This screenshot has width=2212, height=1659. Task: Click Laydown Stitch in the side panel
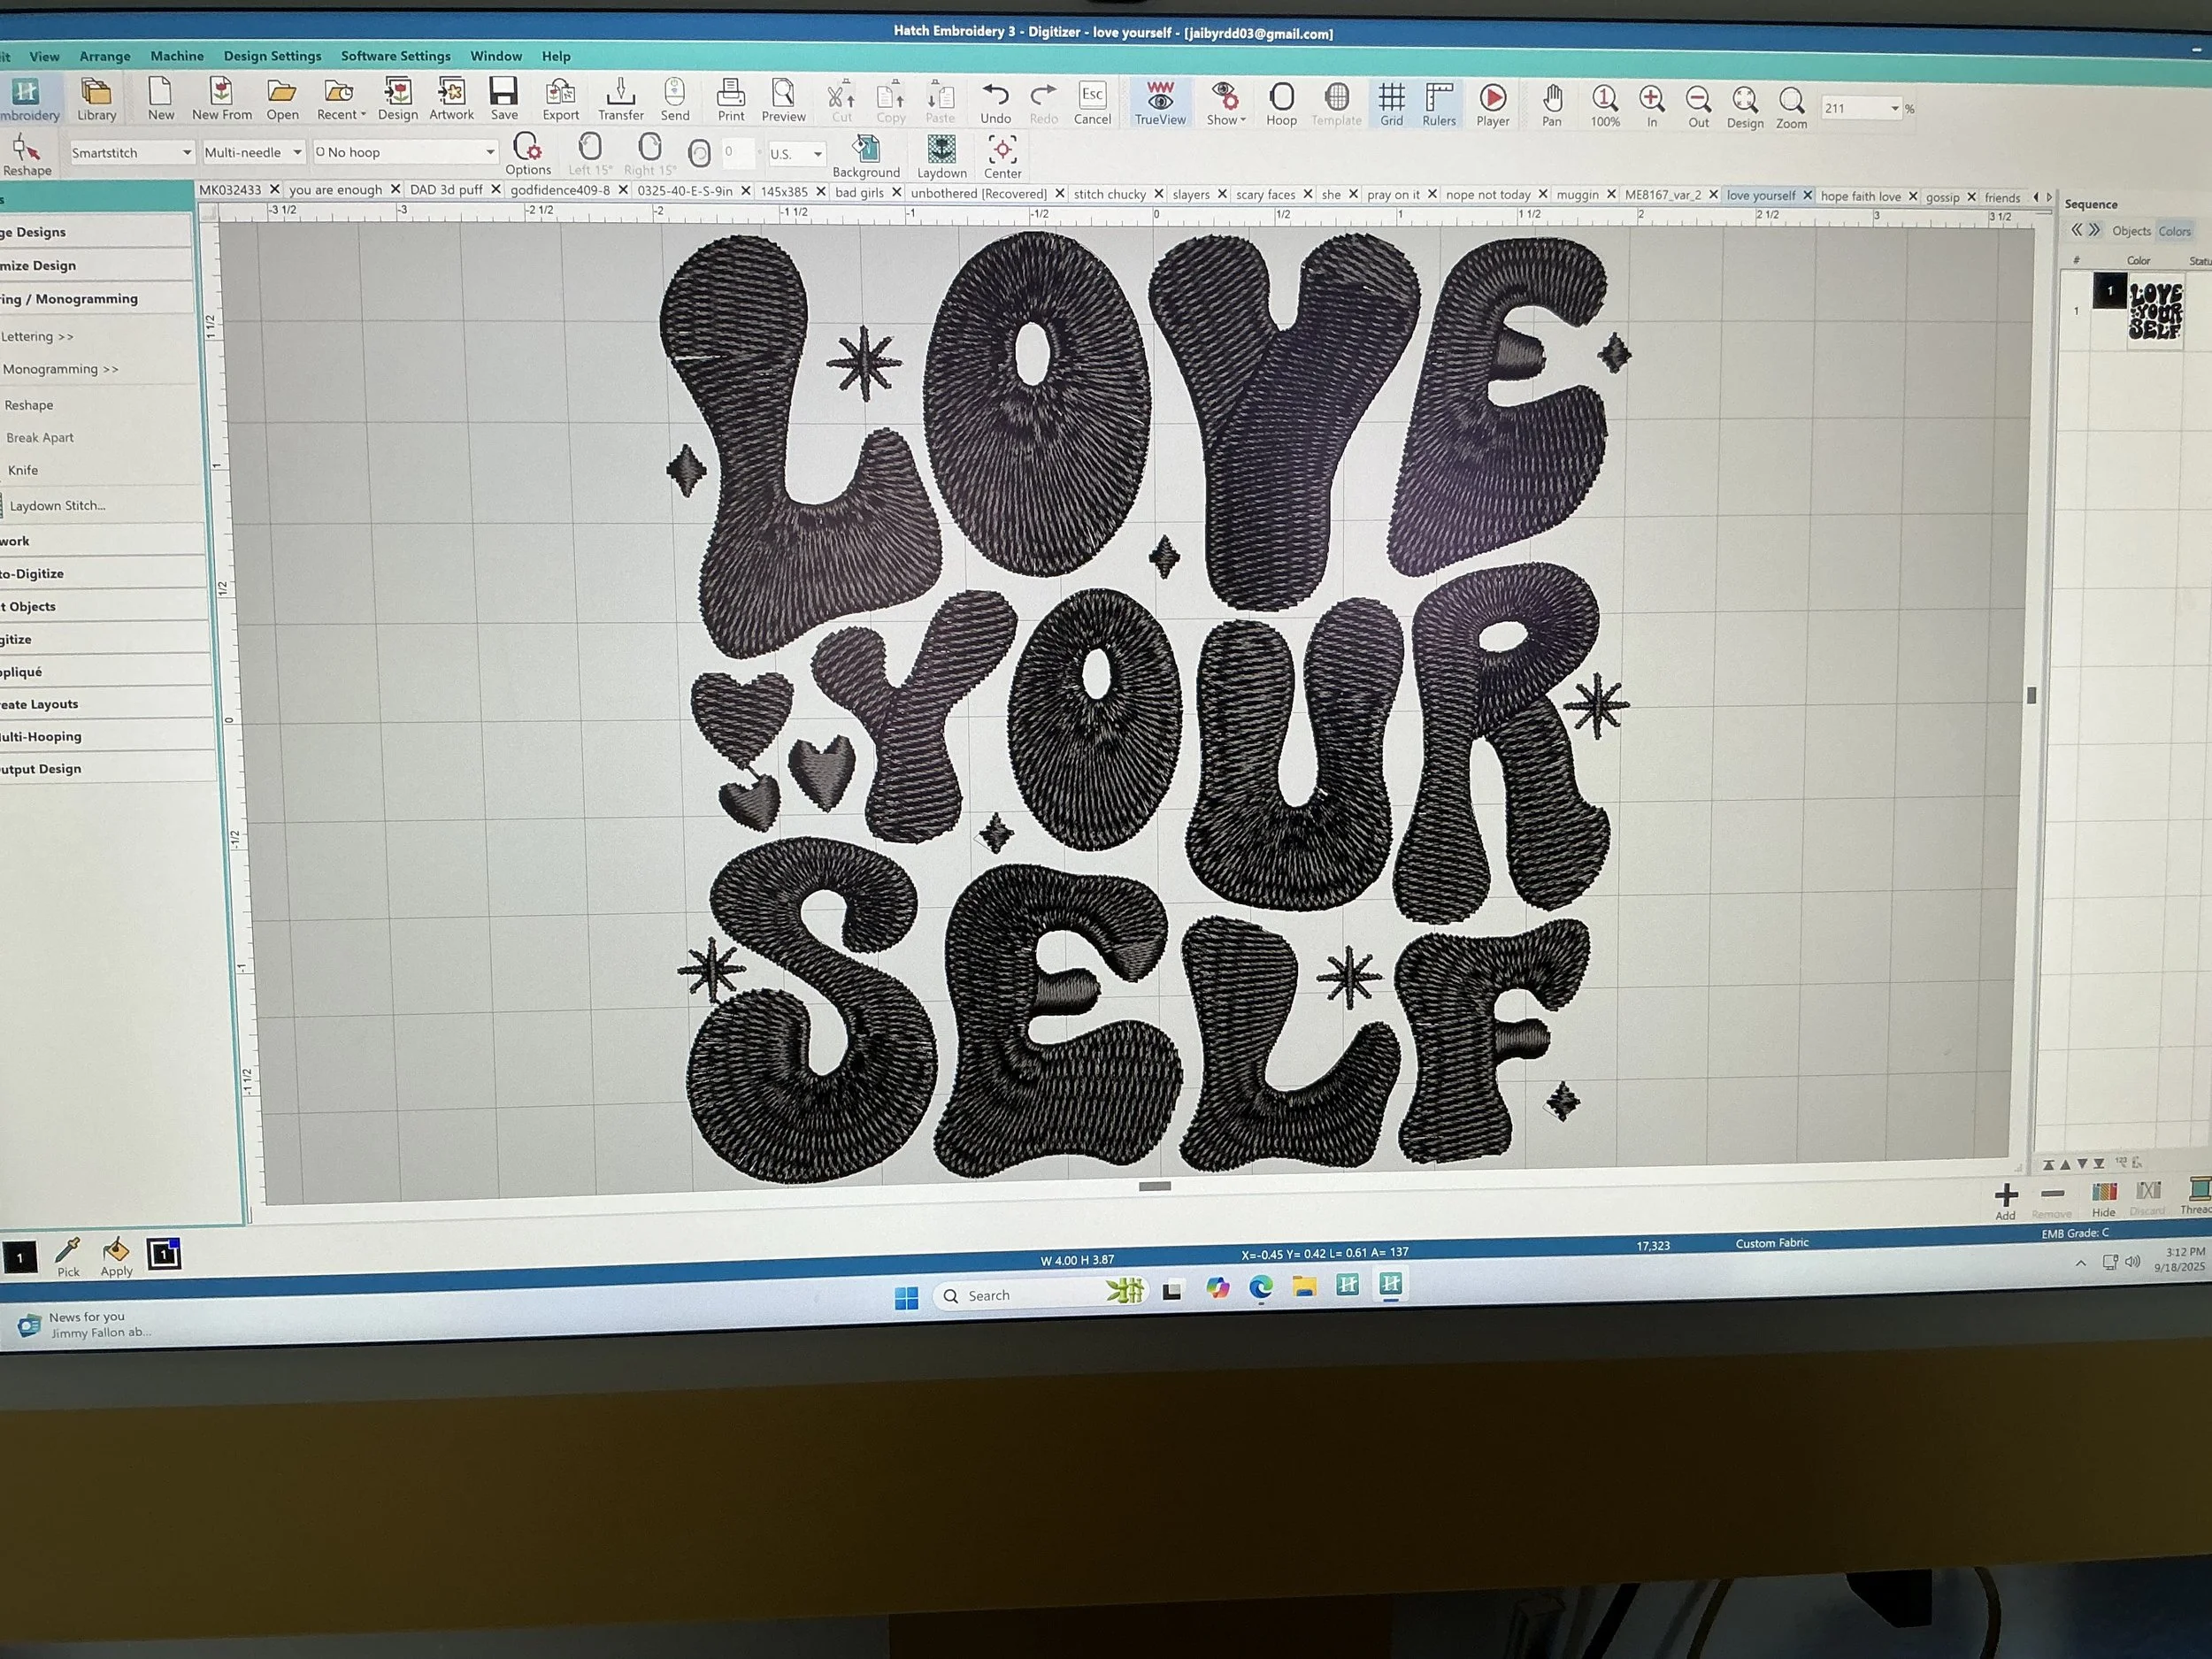(x=57, y=505)
